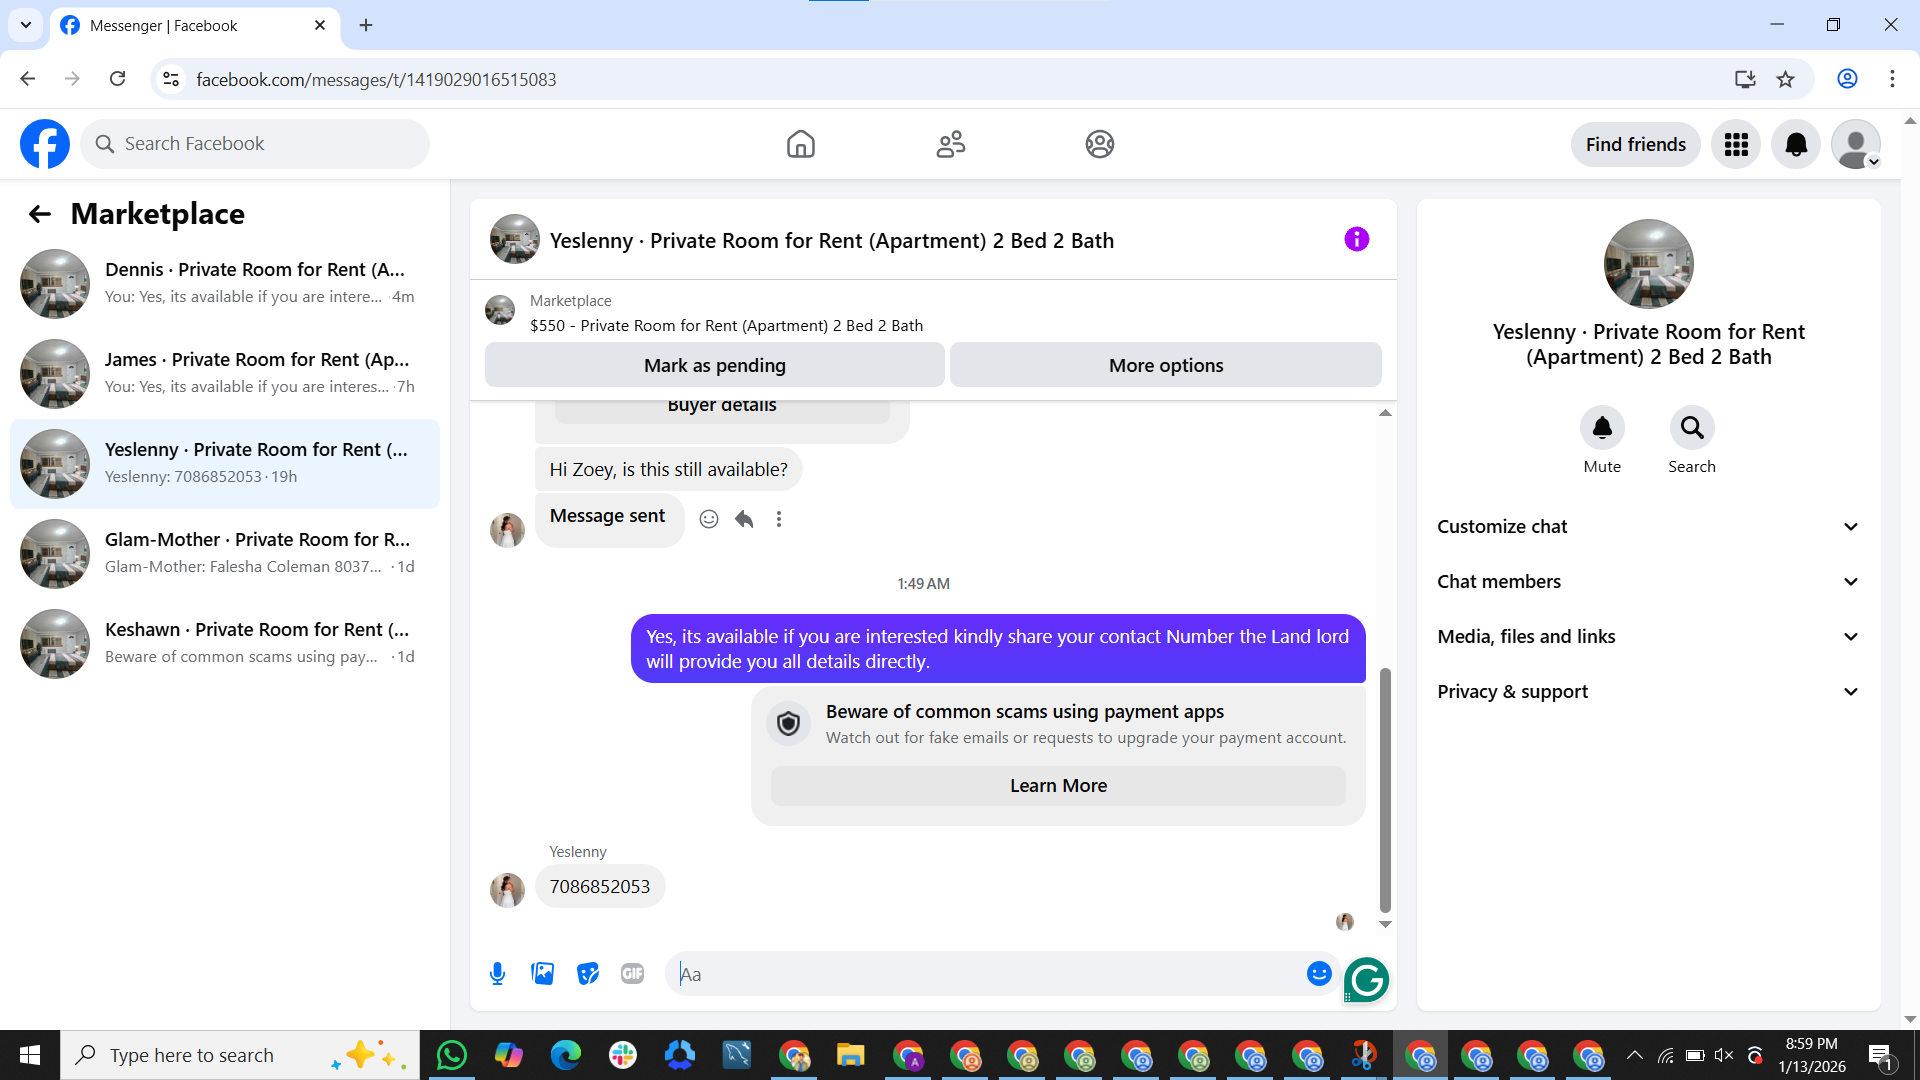Viewport: 1920px width, 1080px height.
Task: Open the Friends tab in top navigation
Action: click(950, 144)
